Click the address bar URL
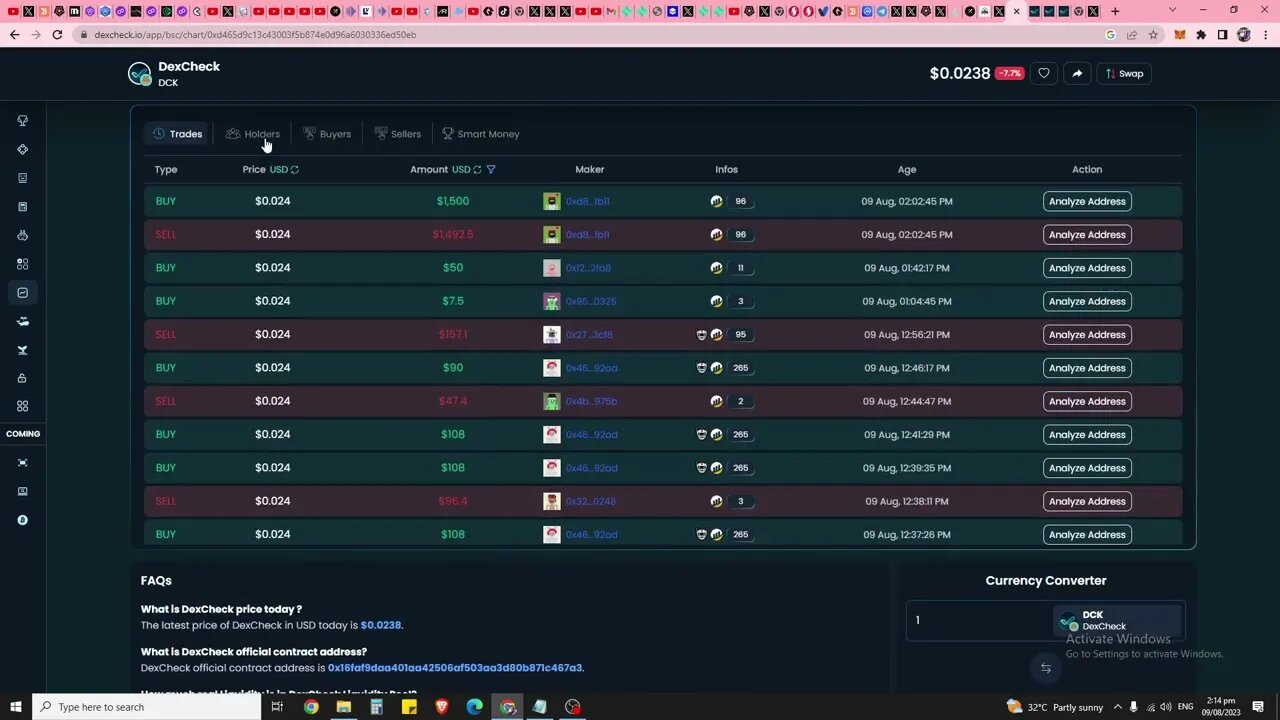Viewport: 1280px width, 720px height. click(255, 34)
